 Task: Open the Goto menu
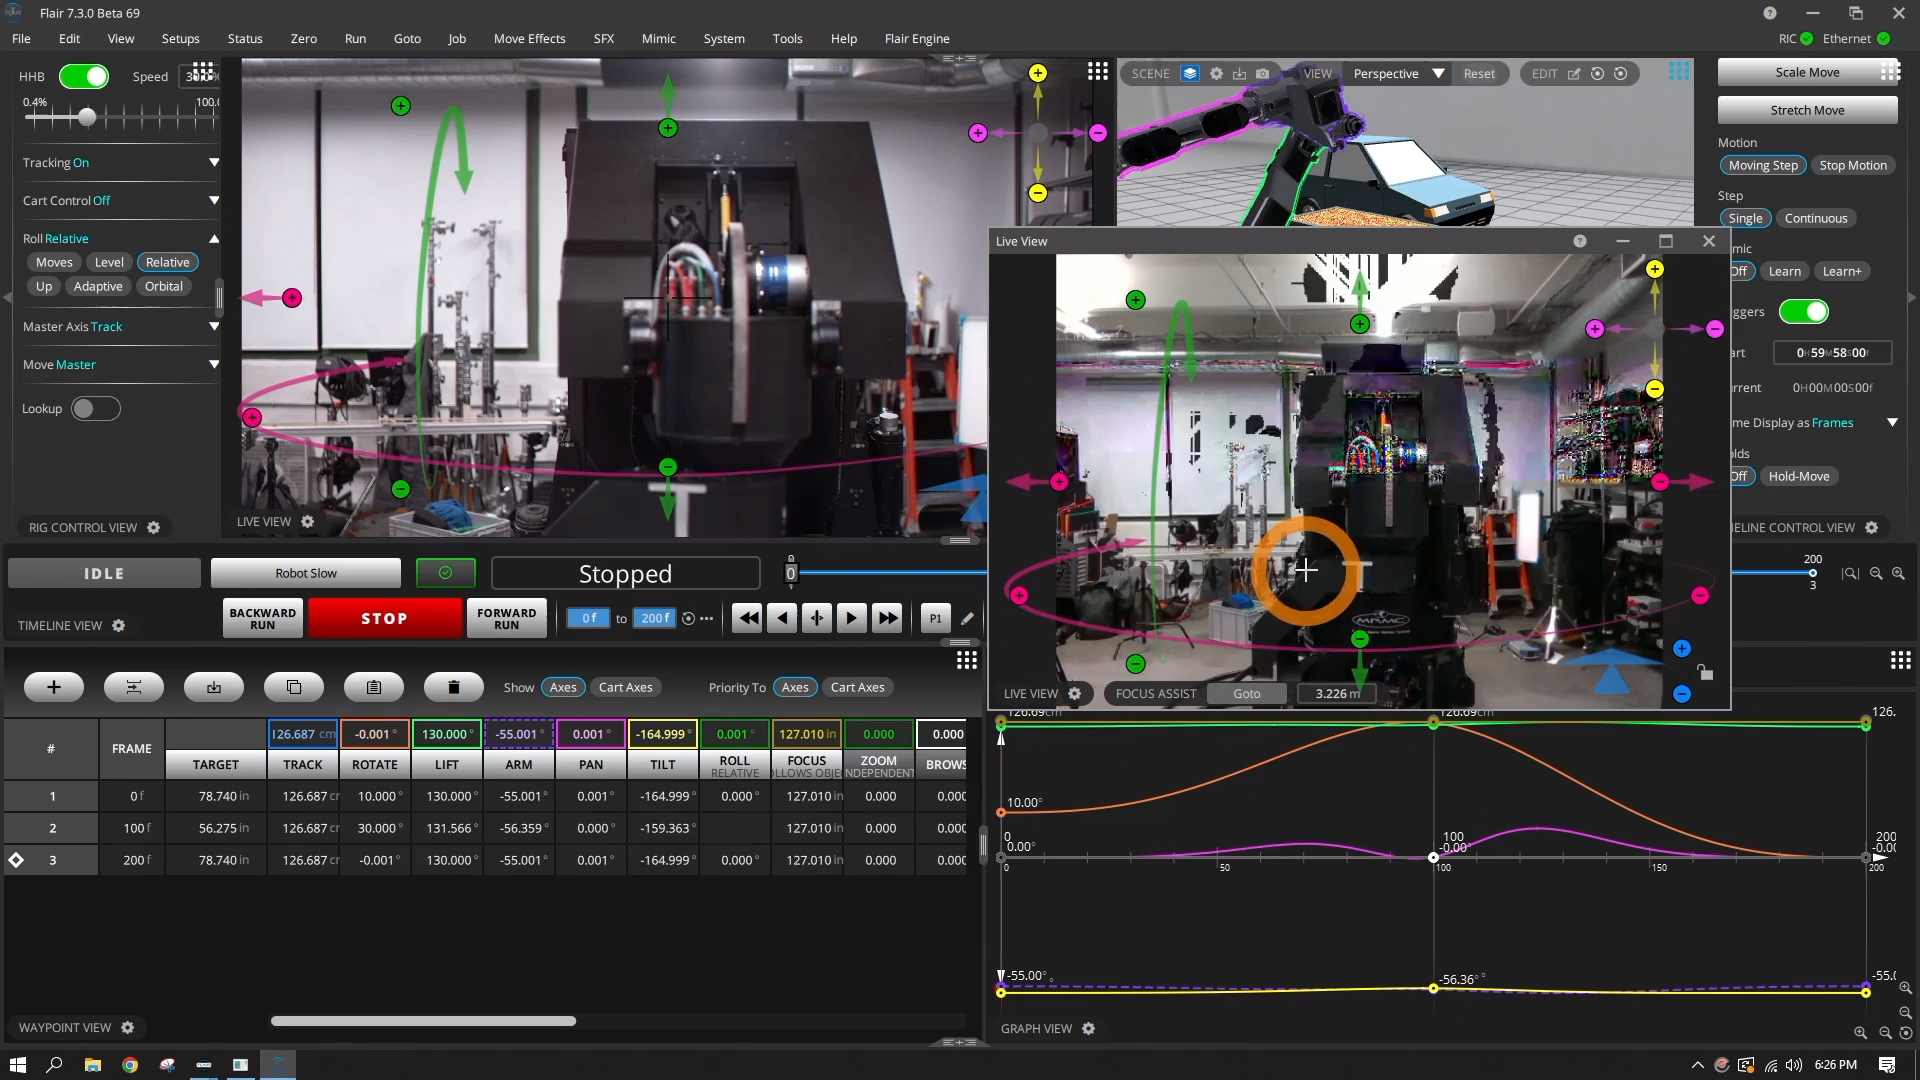[407, 38]
